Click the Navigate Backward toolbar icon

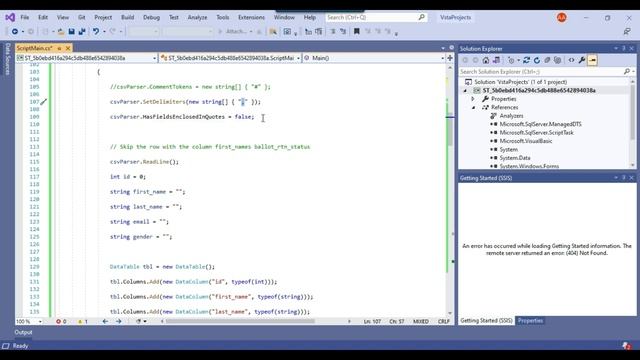tap(15, 31)
